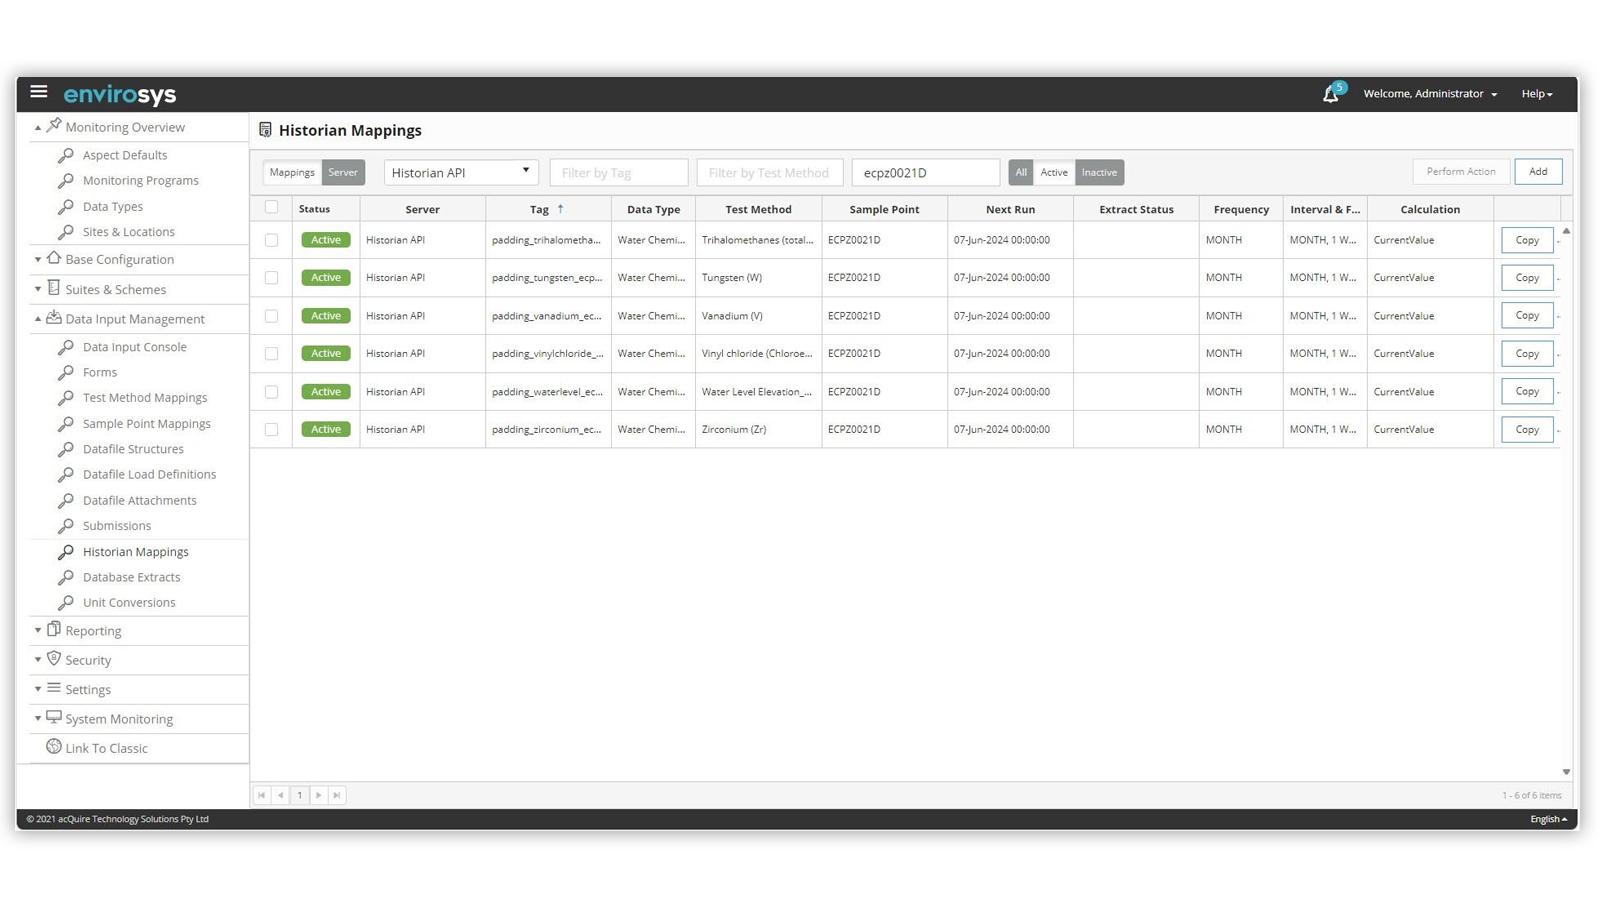1600x900 pixels.
Task: Click the Reporting section icon
Action: click(54, 630)
